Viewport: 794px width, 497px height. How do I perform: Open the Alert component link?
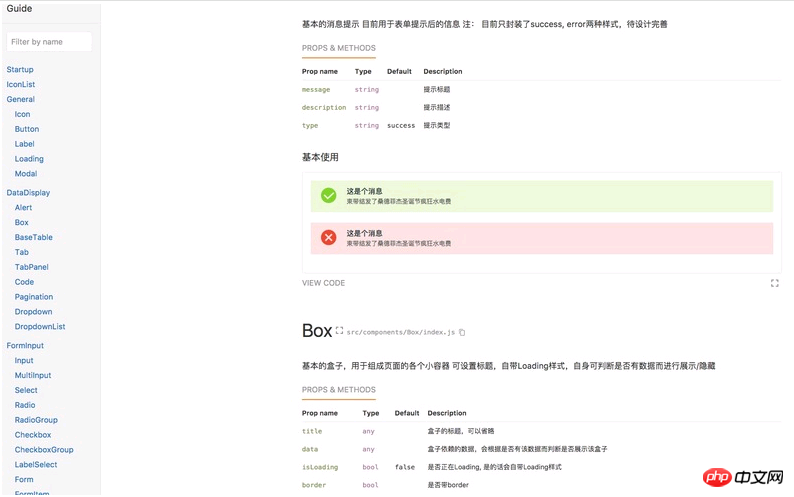point(23,208)
